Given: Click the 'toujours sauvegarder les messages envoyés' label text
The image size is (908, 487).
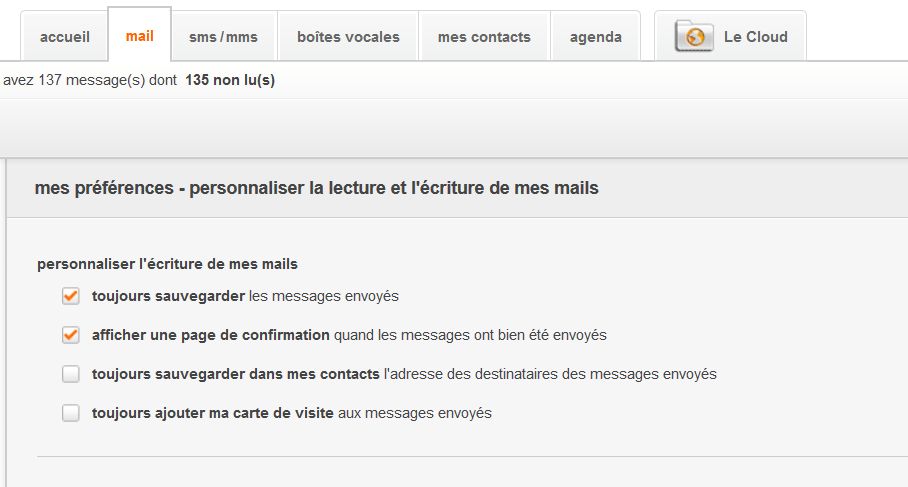Looking at the screenshot, I should point(245,296).
